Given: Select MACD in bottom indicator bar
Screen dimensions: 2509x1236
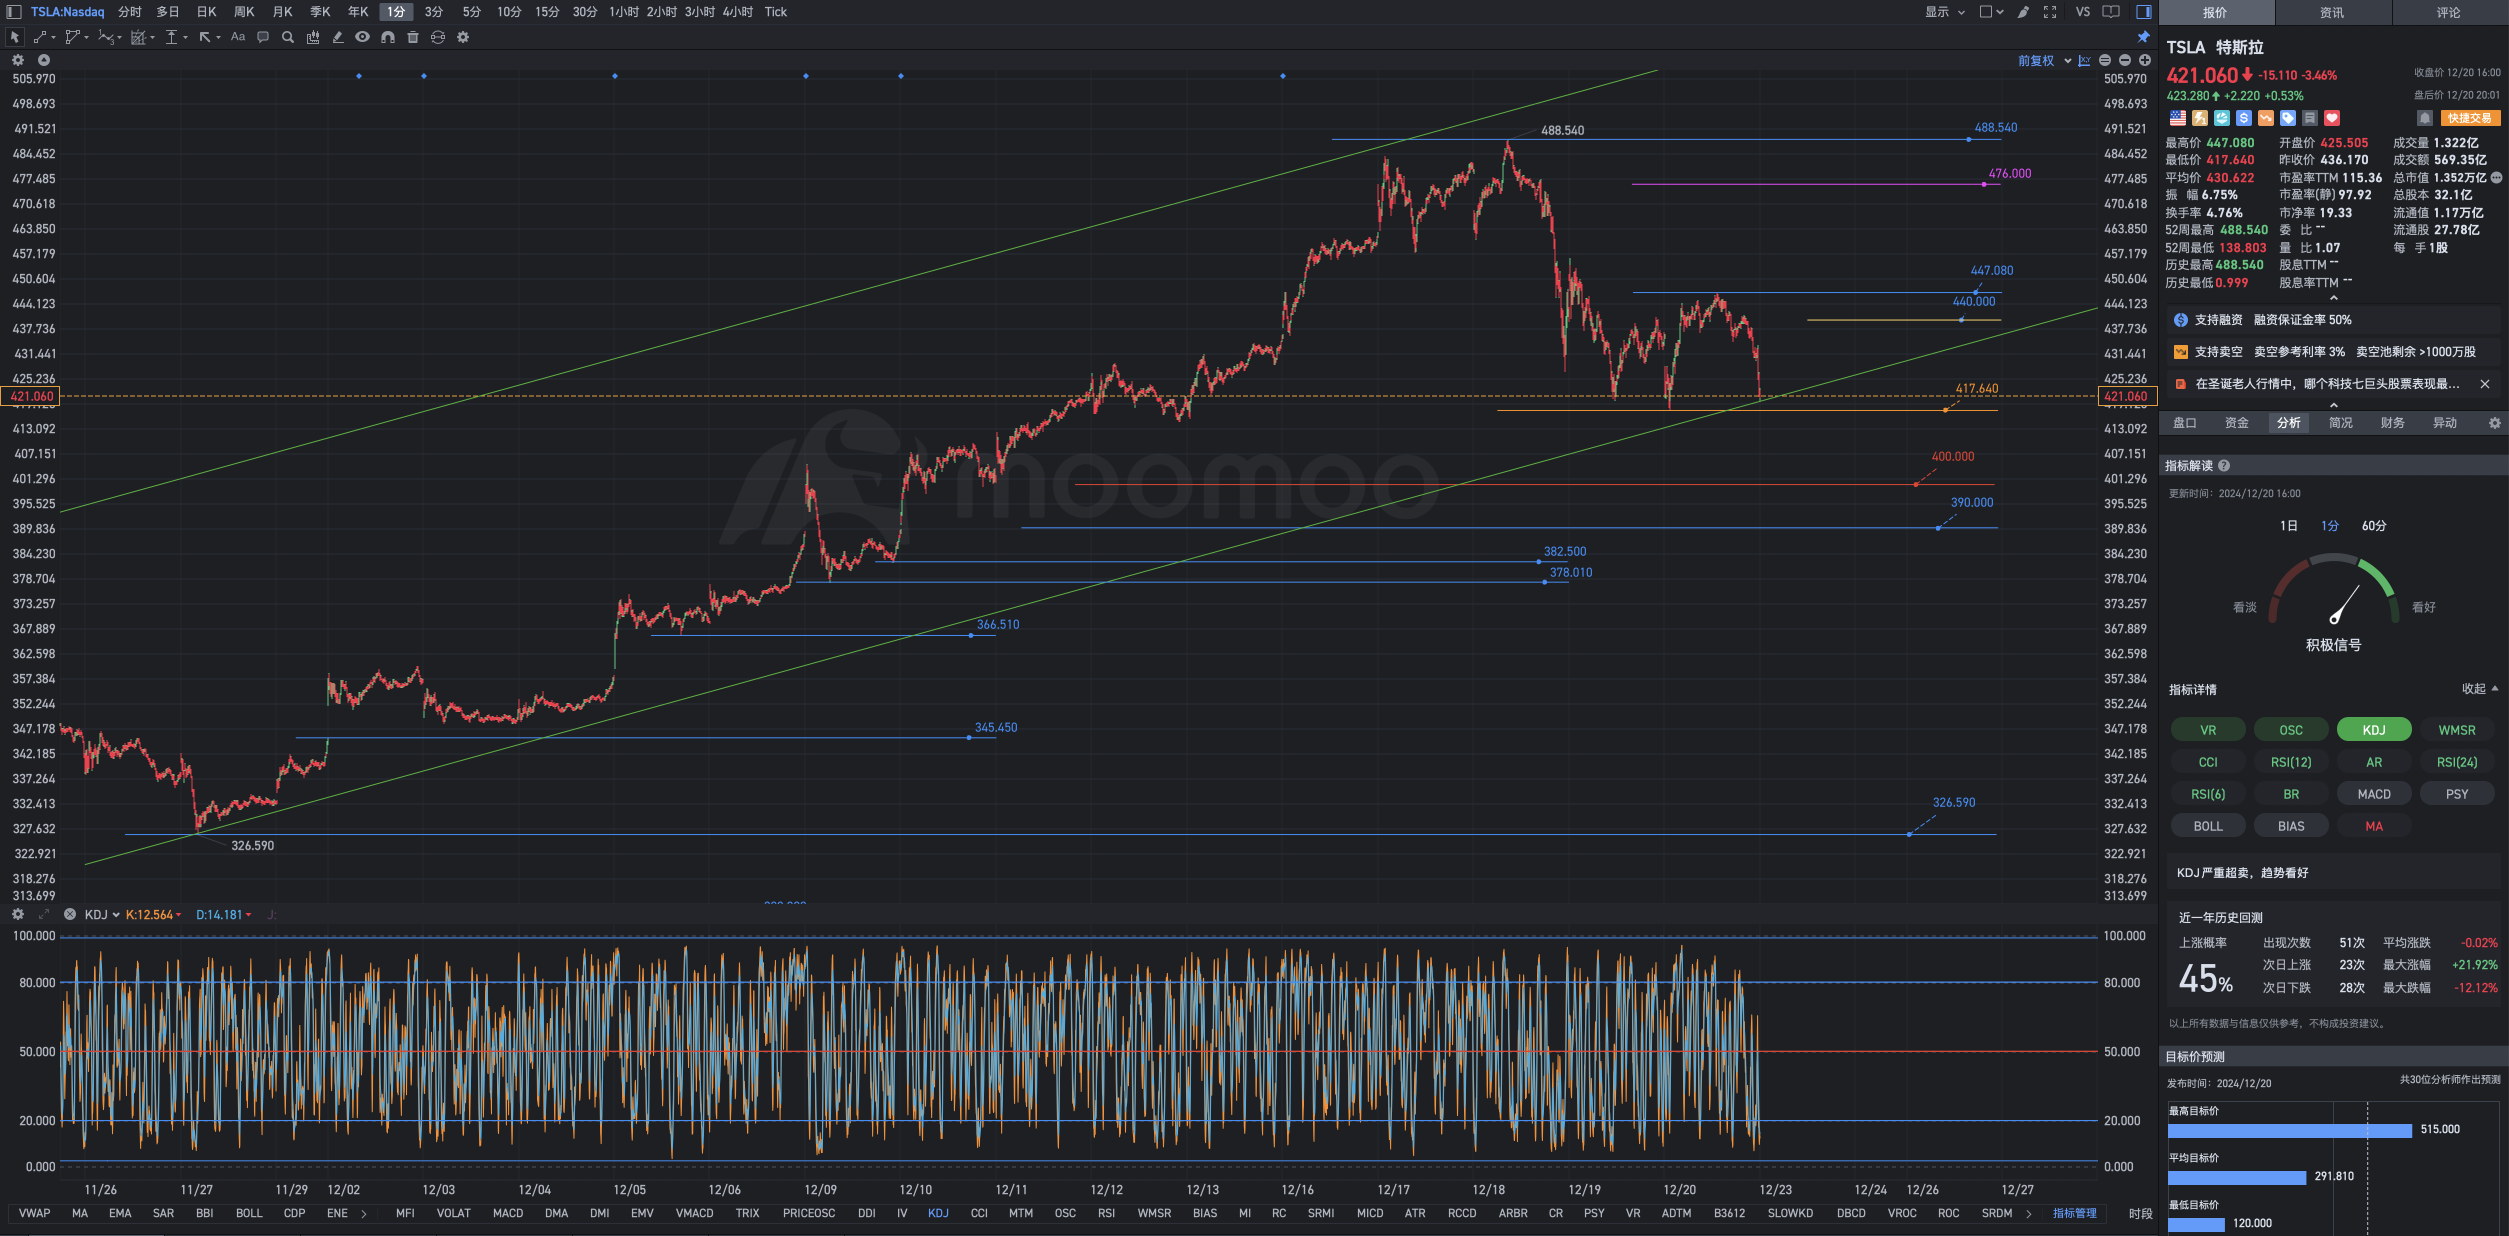Looking at the screenshot, I should [508, 1214].
